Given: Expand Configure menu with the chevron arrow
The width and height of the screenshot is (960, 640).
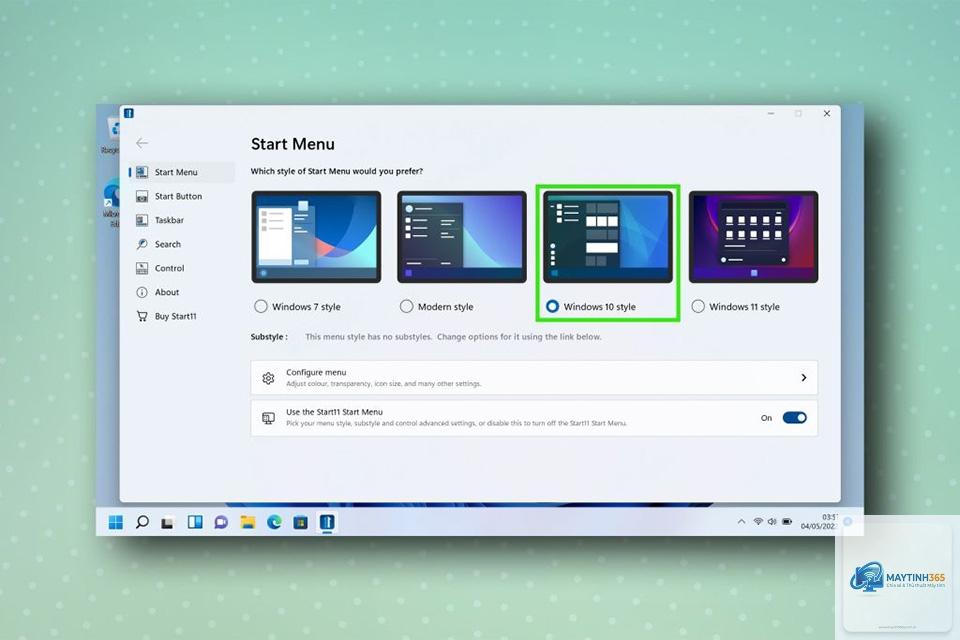Looking at the screenshot, I should tap(804, 378).
